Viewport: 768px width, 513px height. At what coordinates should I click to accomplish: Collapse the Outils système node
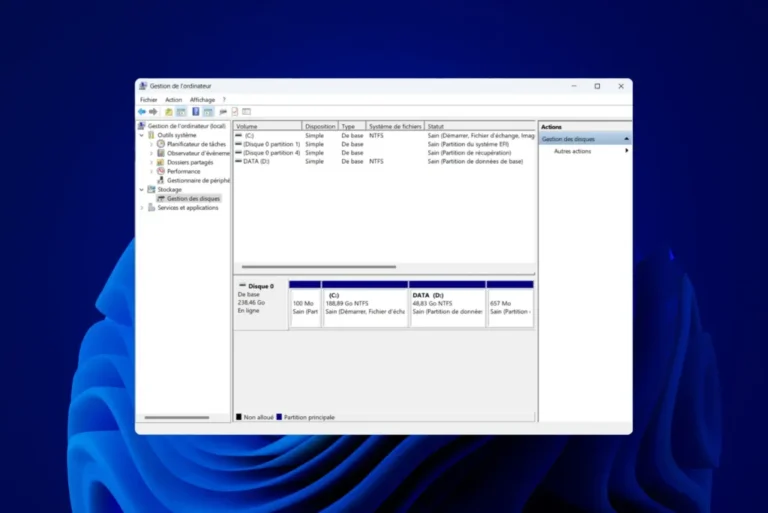click(x=142, y=135)
